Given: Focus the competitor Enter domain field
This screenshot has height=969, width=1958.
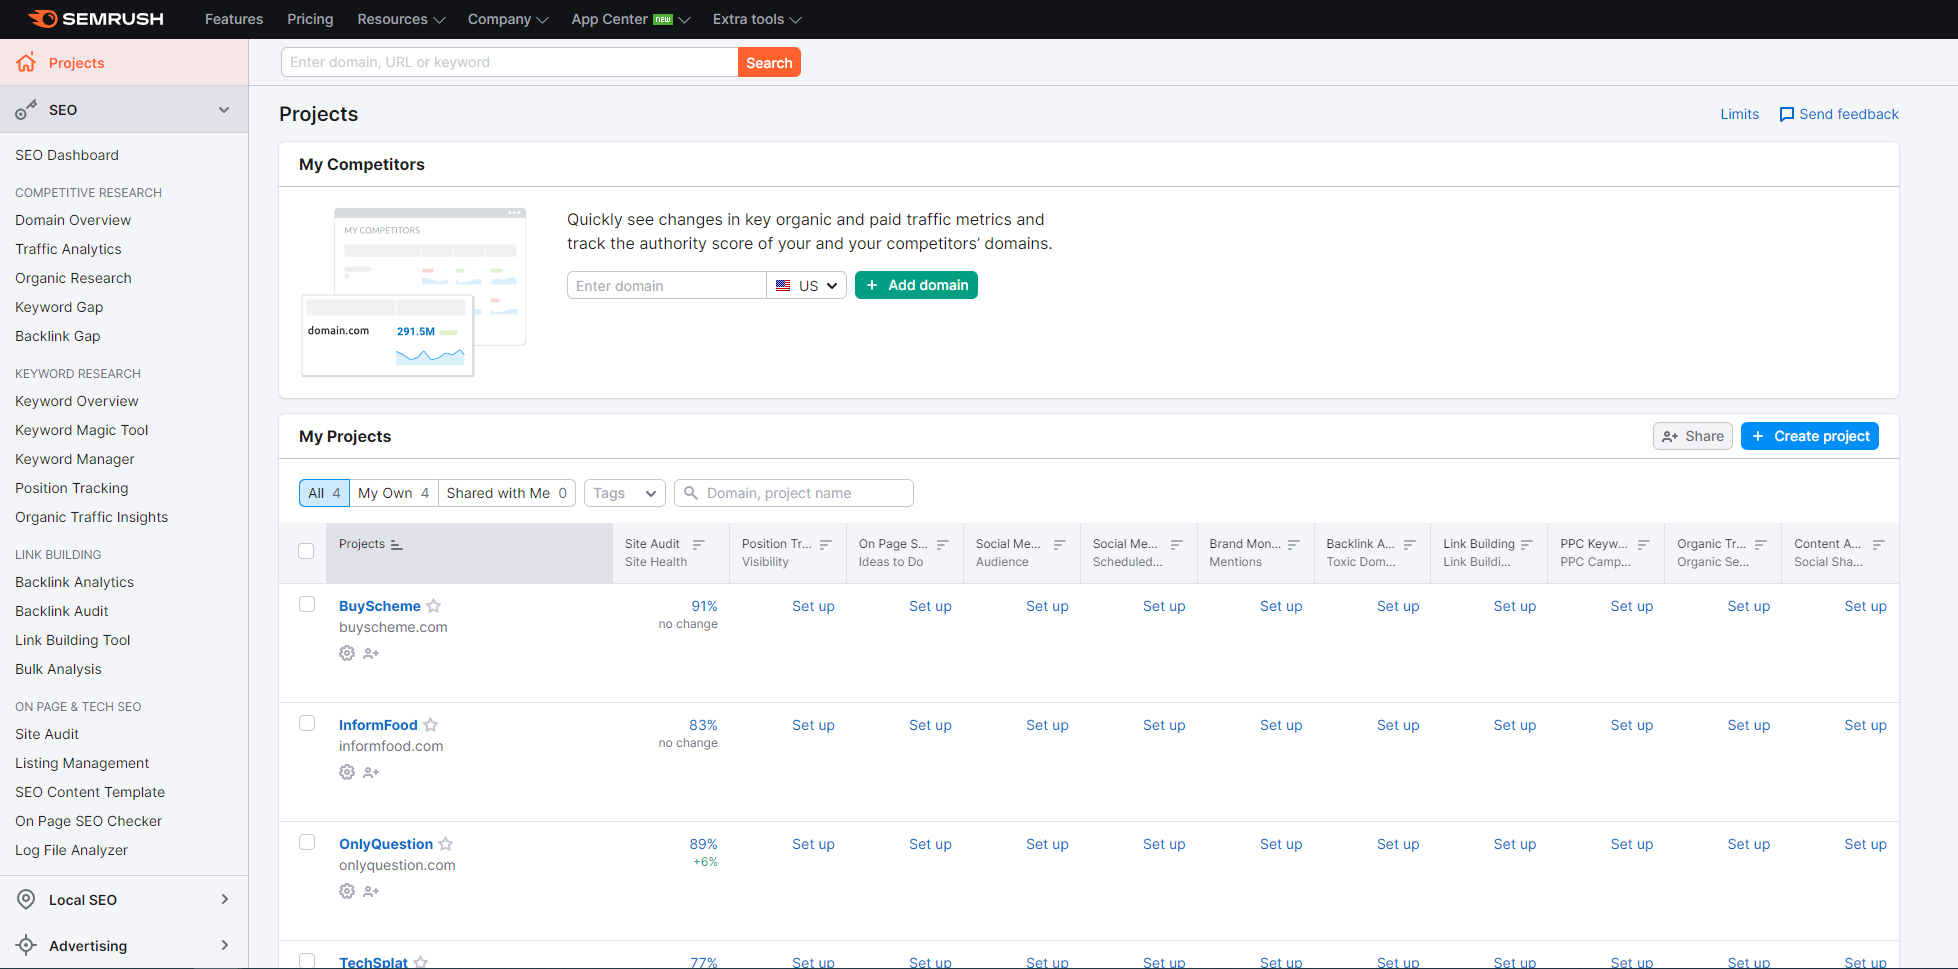Looking at the screenshot, I should (x=667, y=285).
